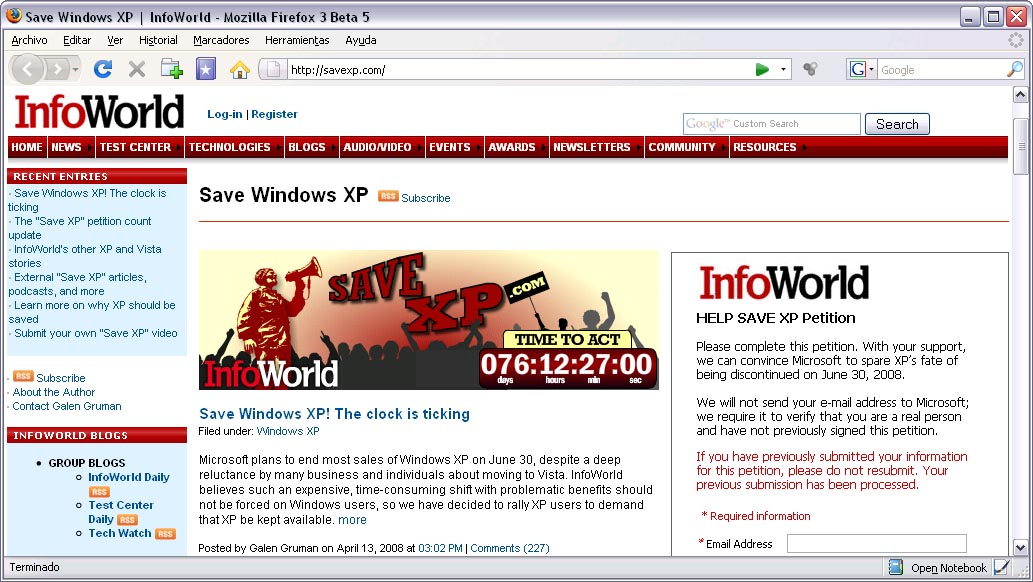1033x582 pixels.
Task: Click the RSS icon next to page title
Action: pos(388,196)
